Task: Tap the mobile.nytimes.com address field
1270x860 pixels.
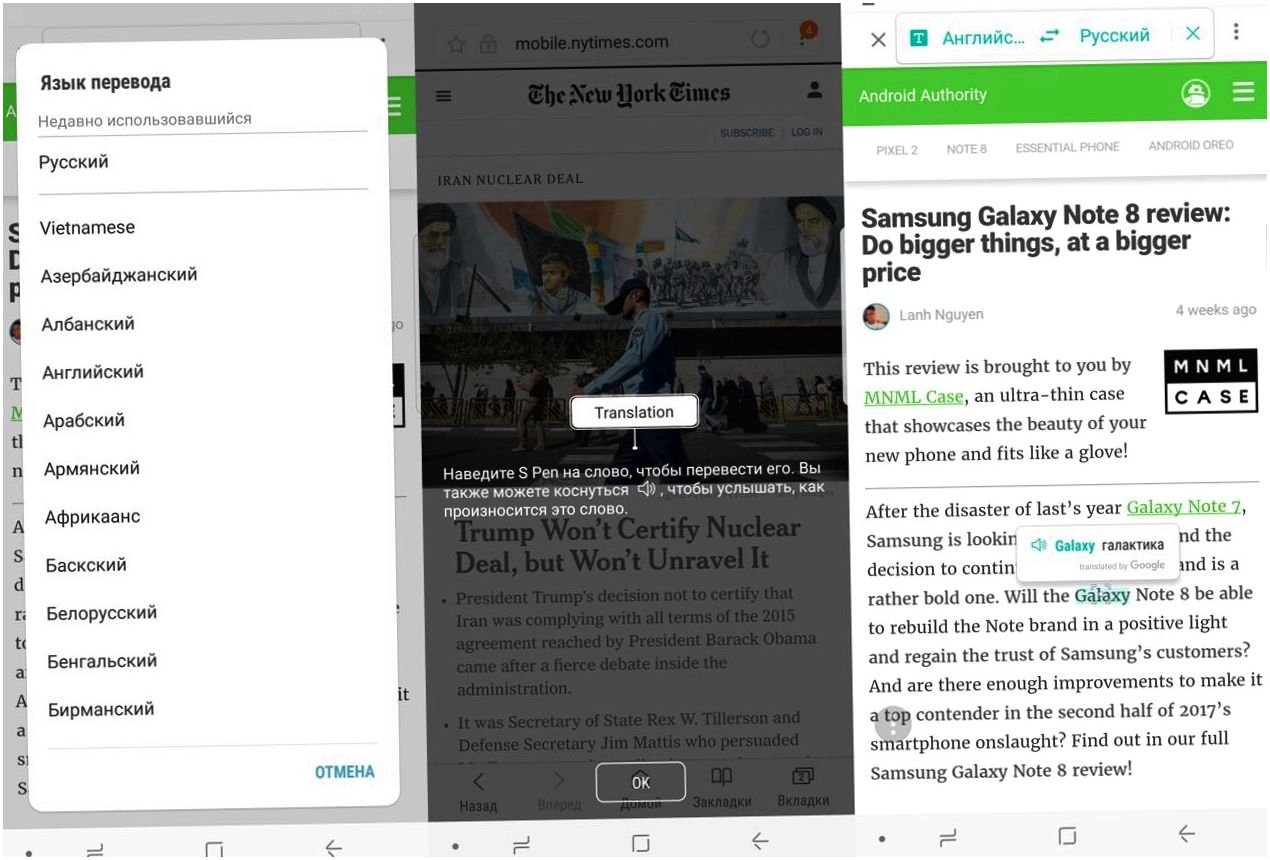Action: pos(591,43)
